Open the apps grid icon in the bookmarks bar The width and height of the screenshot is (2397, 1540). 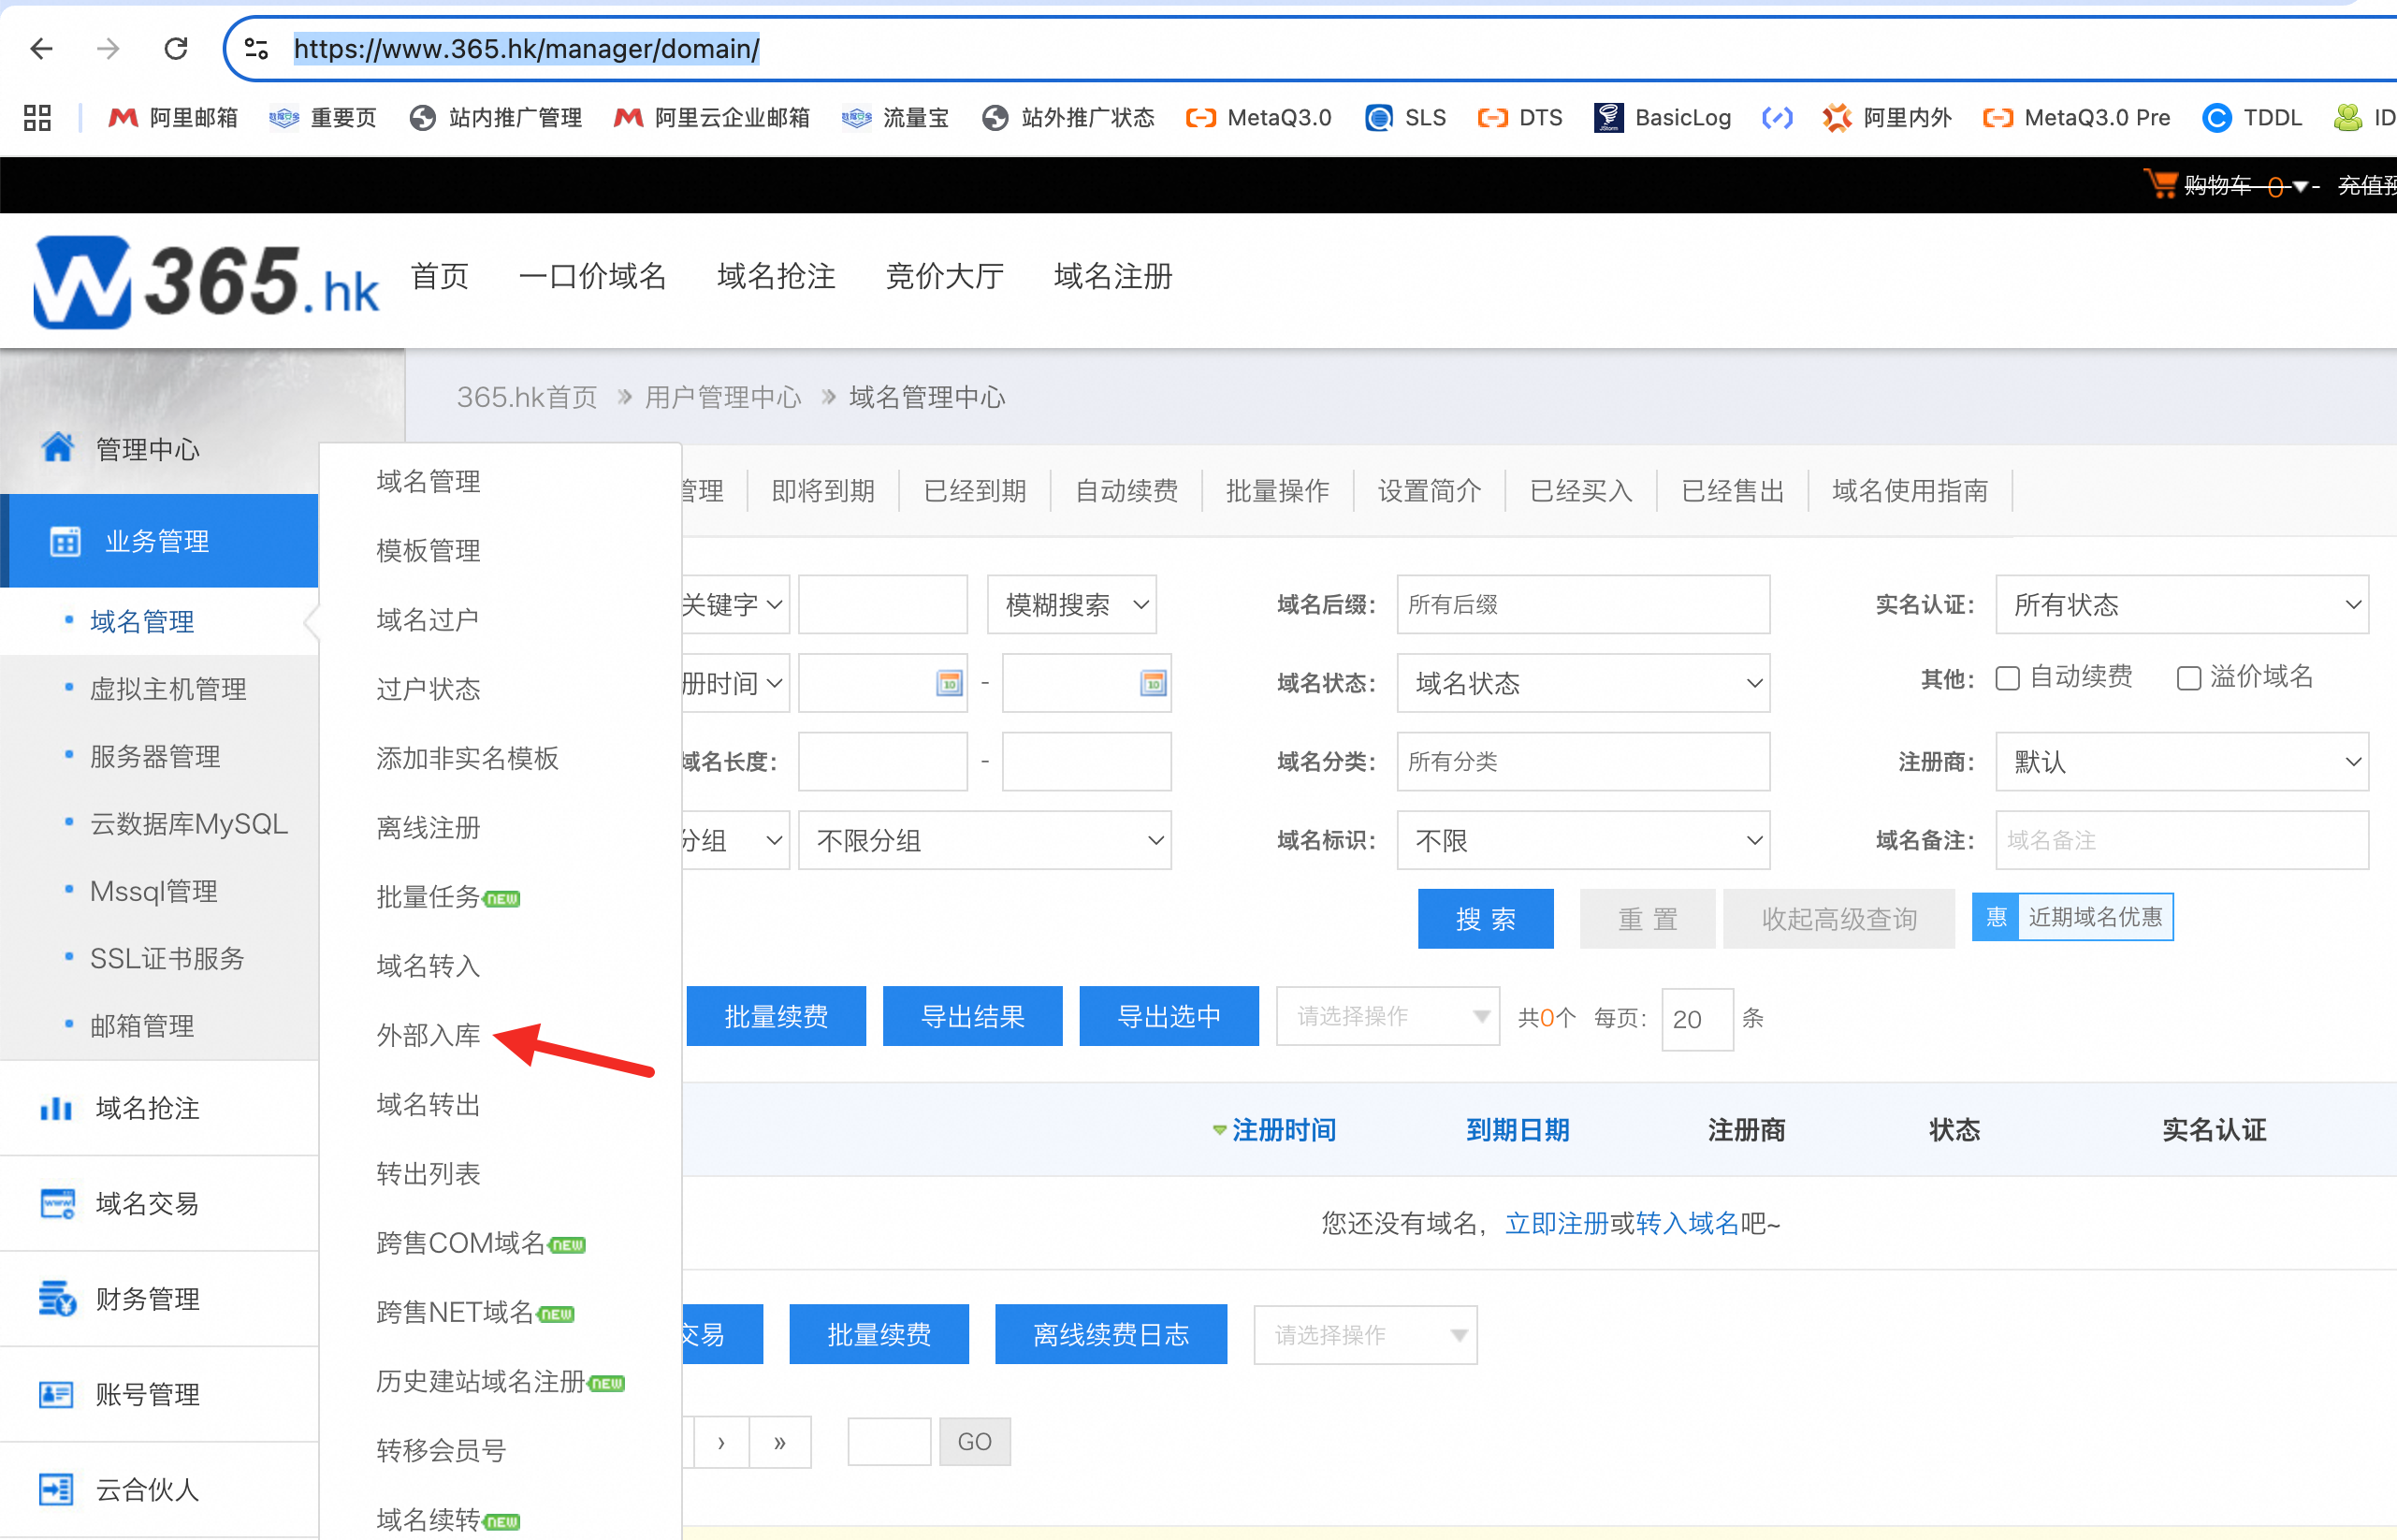click(x=37, y=118)
